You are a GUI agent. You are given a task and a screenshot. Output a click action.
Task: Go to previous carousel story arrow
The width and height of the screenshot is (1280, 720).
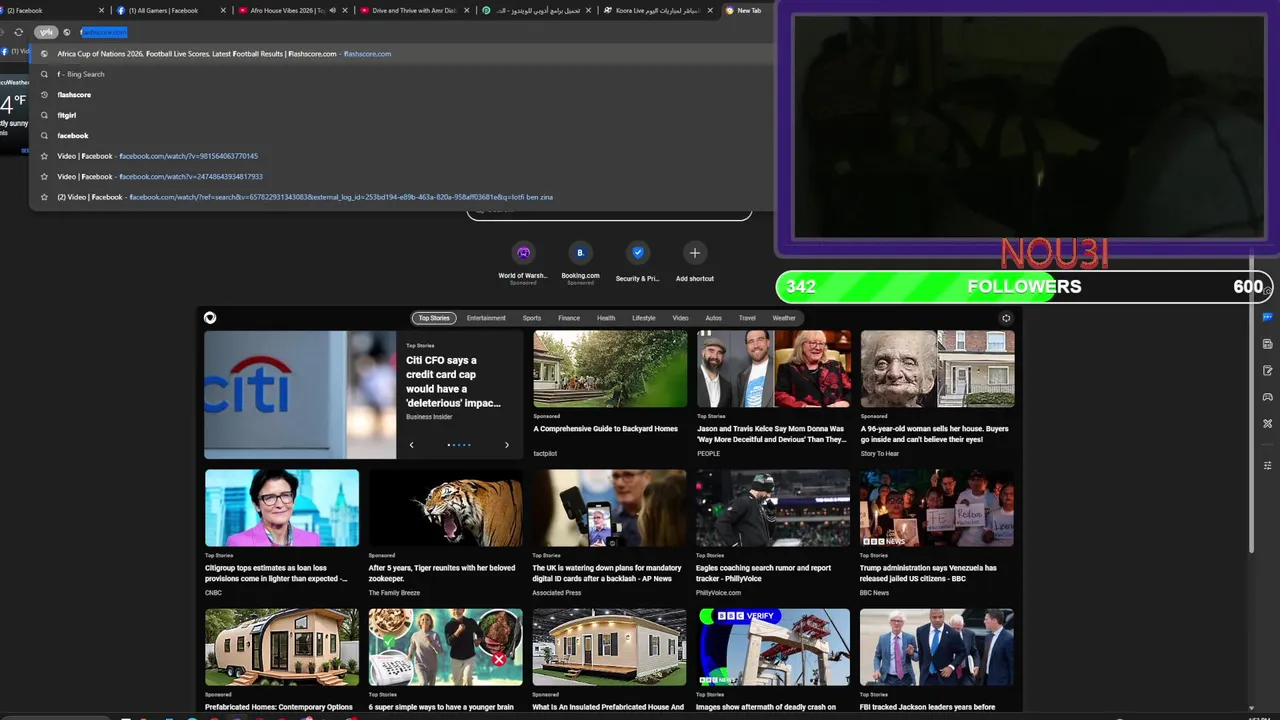pyautogui.click(x=411, y=445)
